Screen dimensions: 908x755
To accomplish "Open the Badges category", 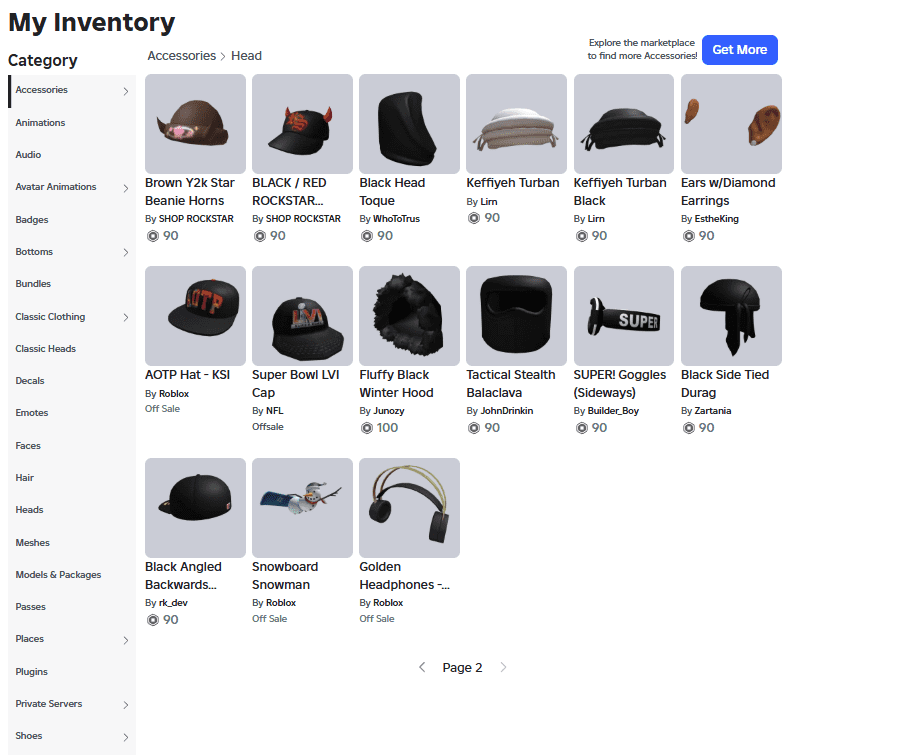I will [32, 220].
